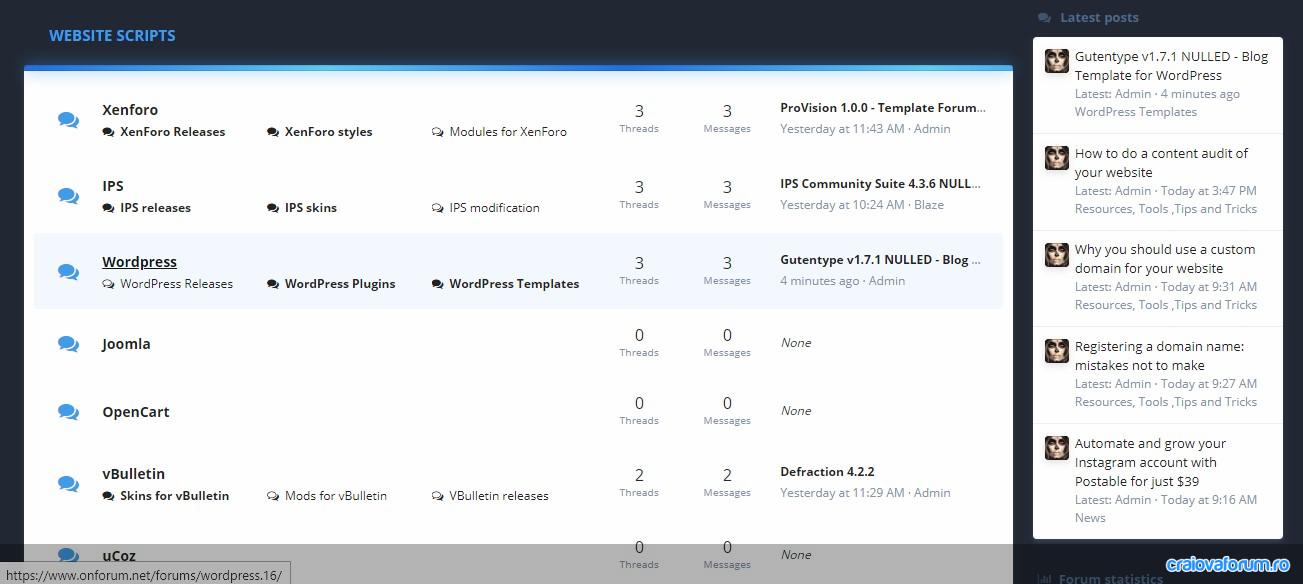View Blaze's profile in IPS row

pyautogui.click(x=929, y=205)
